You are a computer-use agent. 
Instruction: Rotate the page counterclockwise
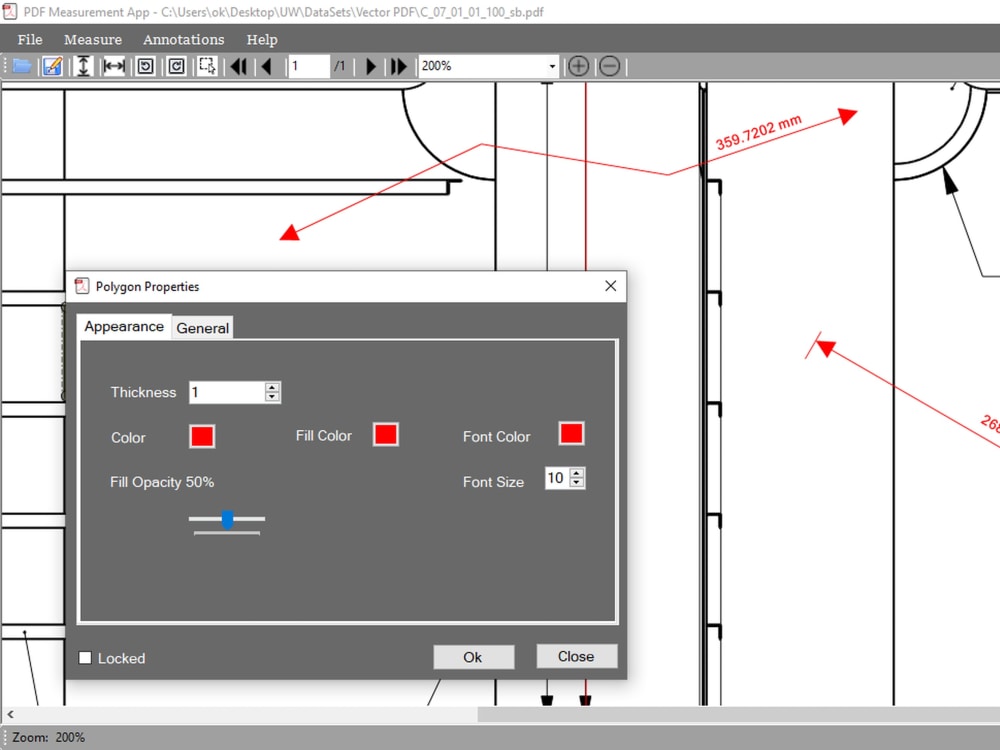coord(145,66)
